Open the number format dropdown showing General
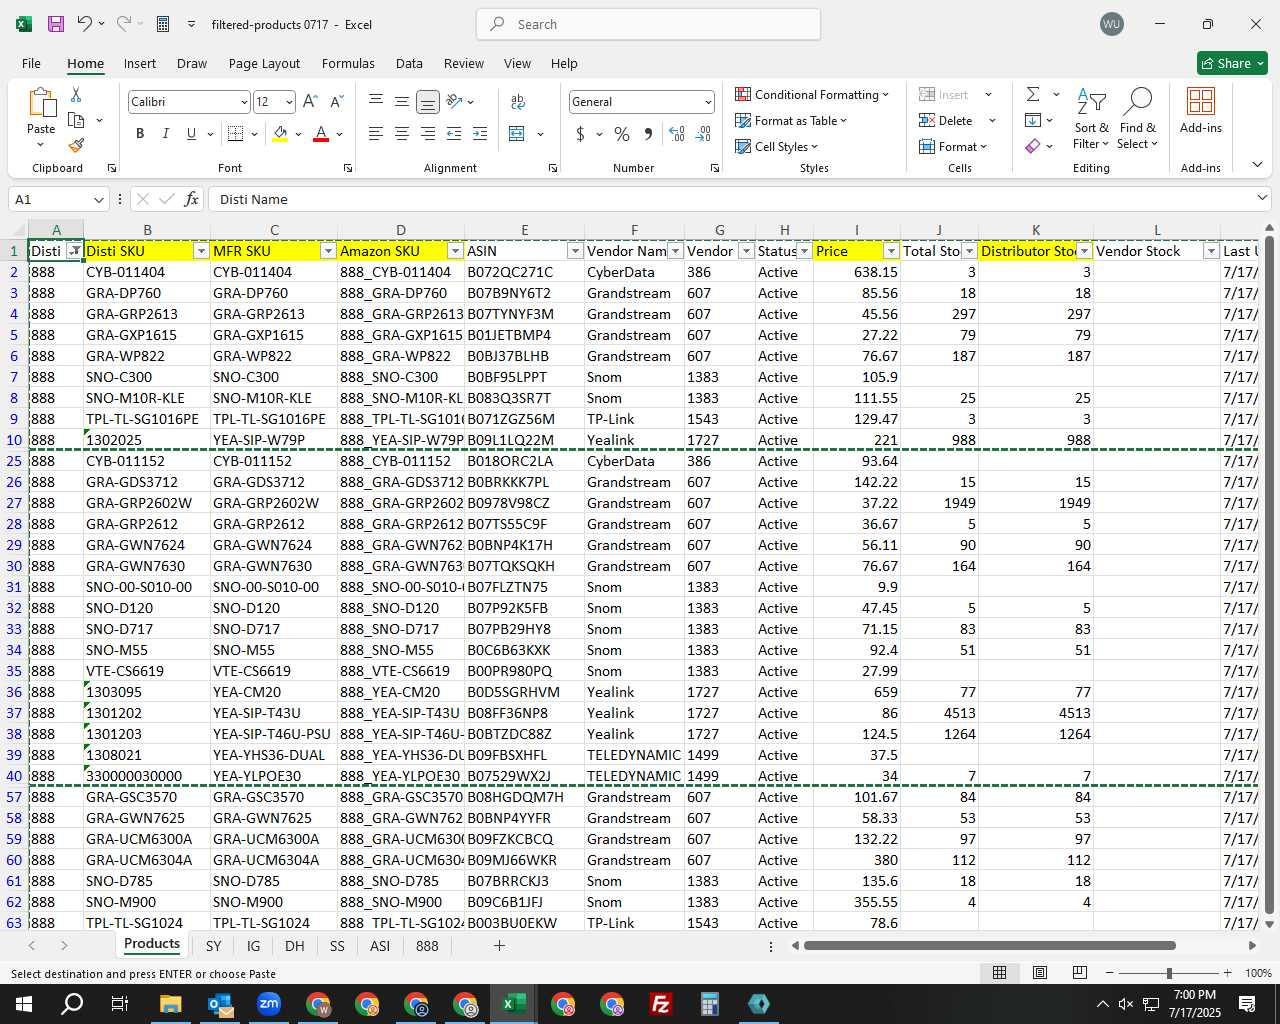The image size is (1280, 1024). pos(708,102)
